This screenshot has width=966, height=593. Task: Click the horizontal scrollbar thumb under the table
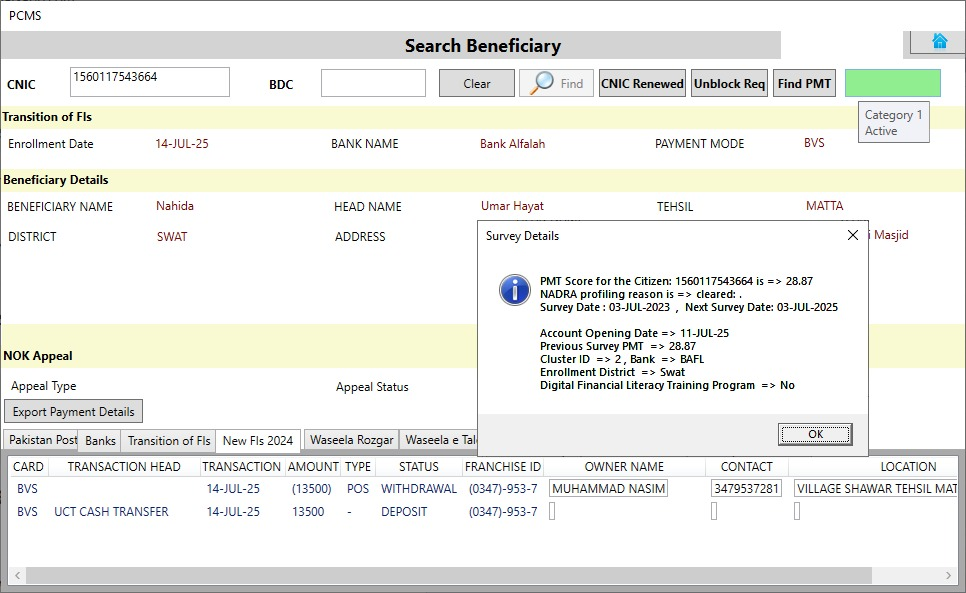(x=449, y=575)
